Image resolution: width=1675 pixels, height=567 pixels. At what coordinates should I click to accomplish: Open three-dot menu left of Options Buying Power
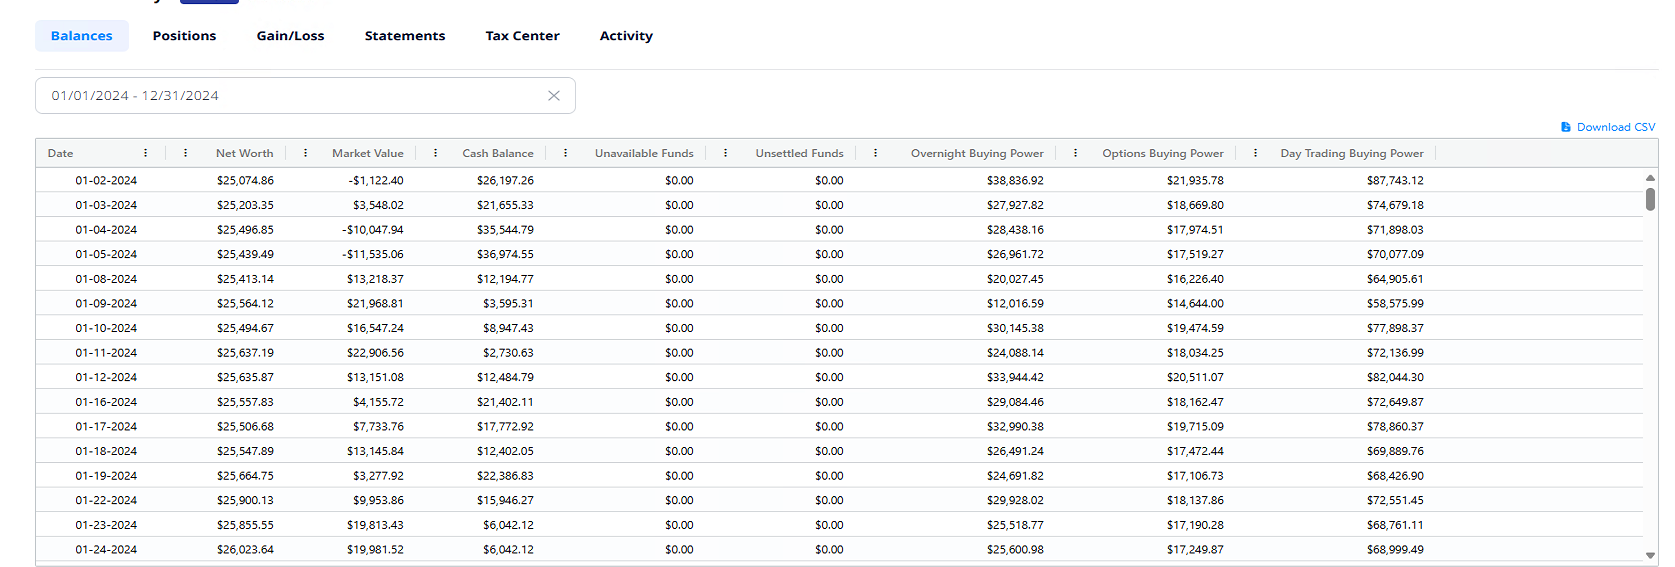pos(1076,153)
